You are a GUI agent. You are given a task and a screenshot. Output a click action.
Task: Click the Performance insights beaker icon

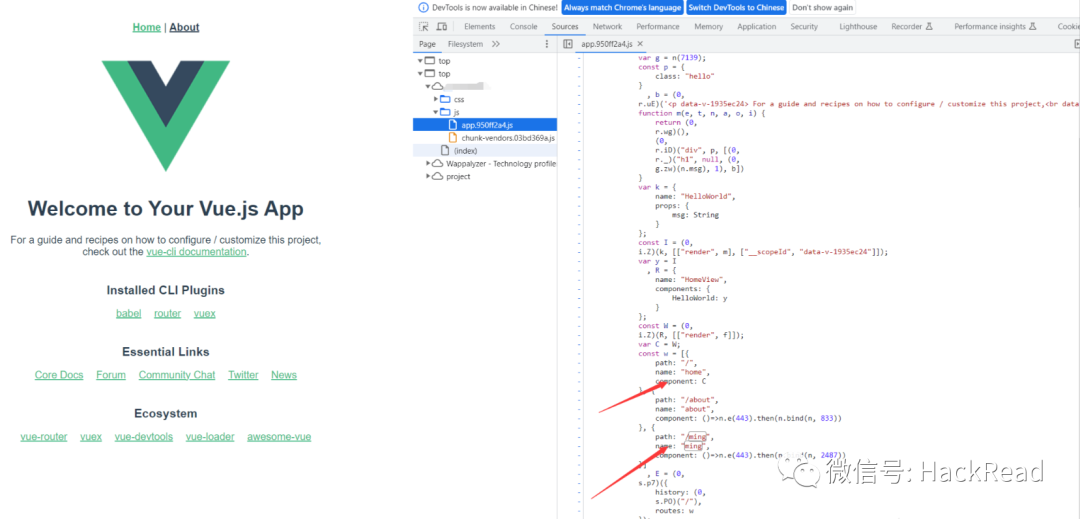tap(1032, 27)
